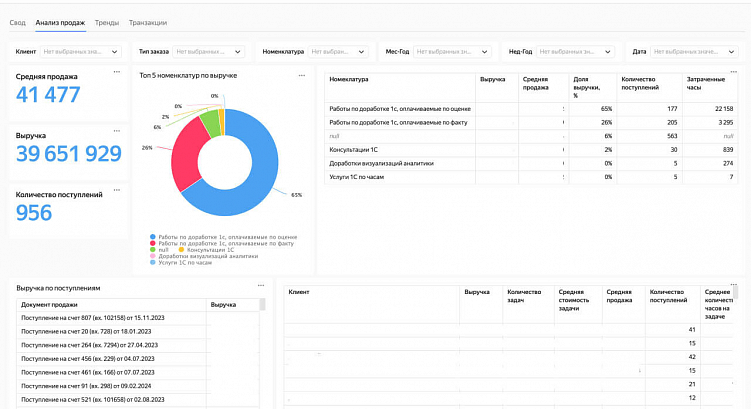
Task: Click the 956 receipts indicator value
Action: click(34, 213)
